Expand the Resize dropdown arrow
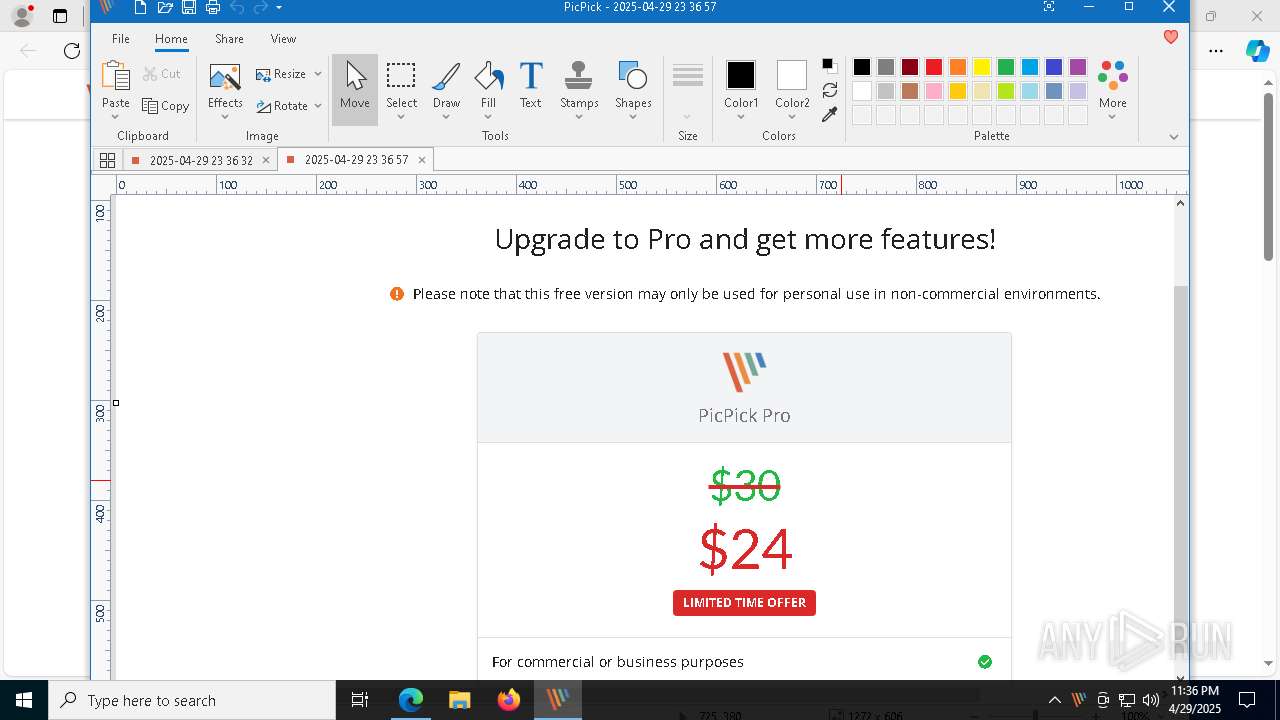 point(318,74)
